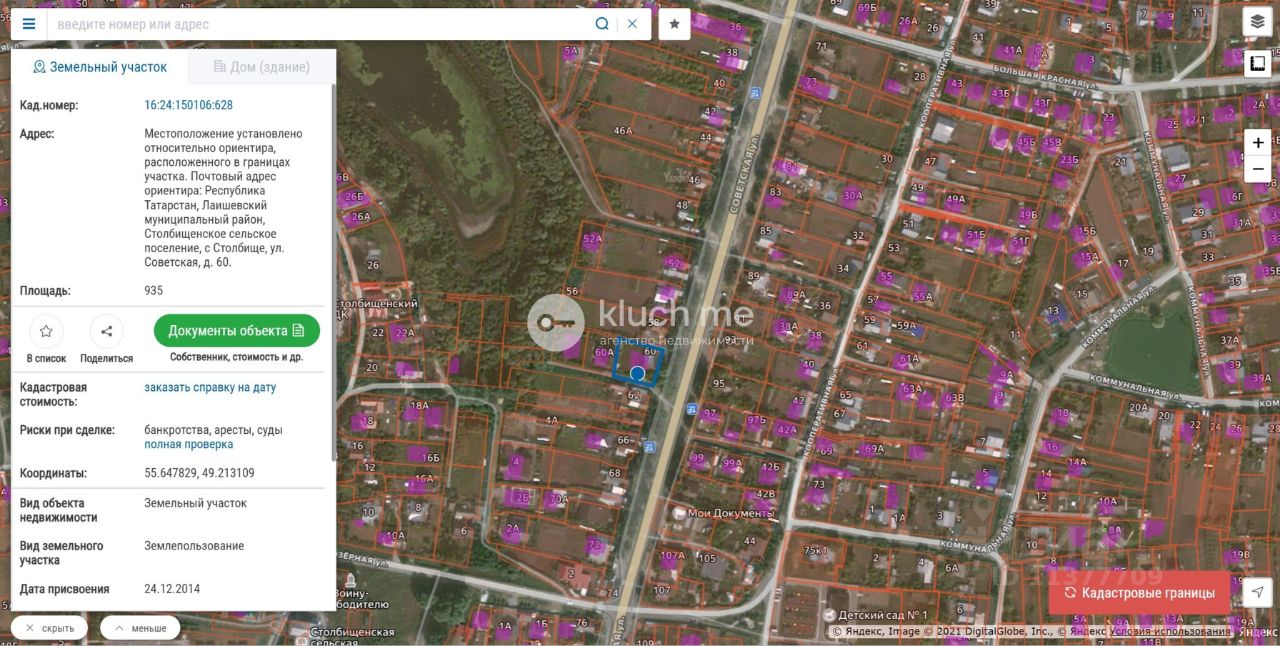Open the Документы объекта button

pos(237,331)
